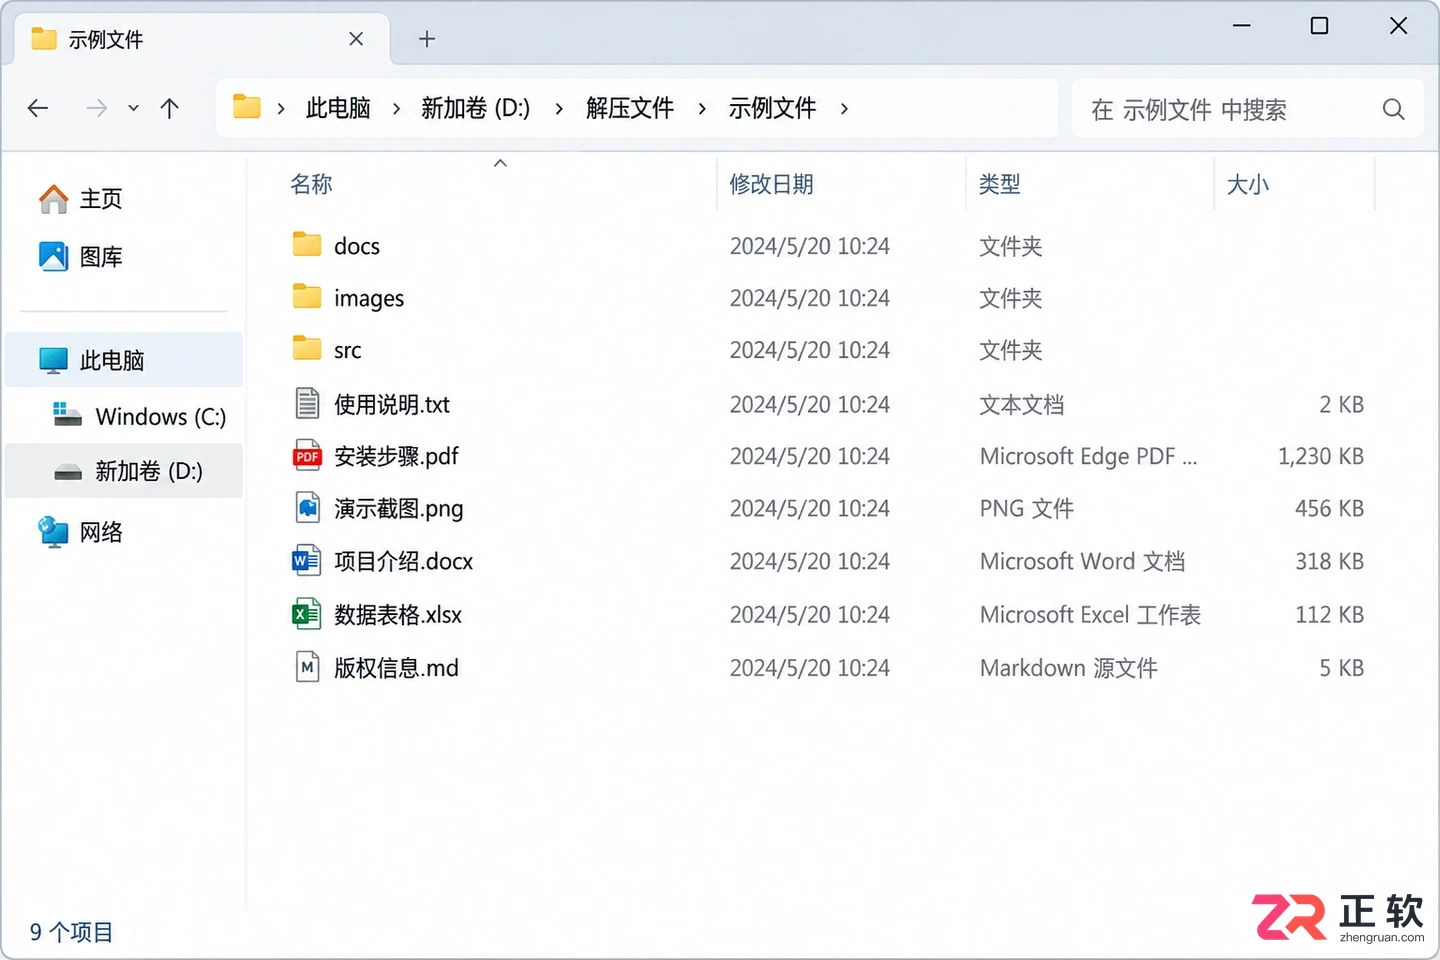Sort by 类型 column header

coord(999,184)
